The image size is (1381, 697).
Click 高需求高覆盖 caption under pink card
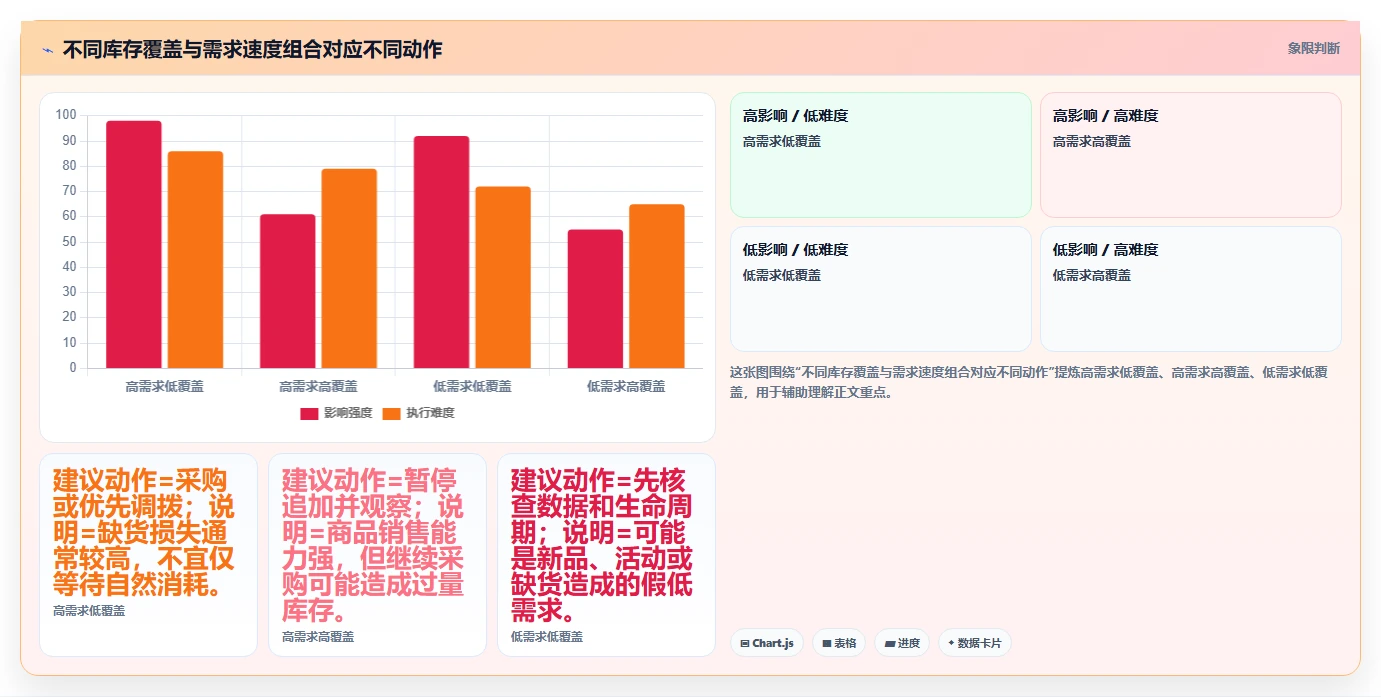[x=318, y=636]
